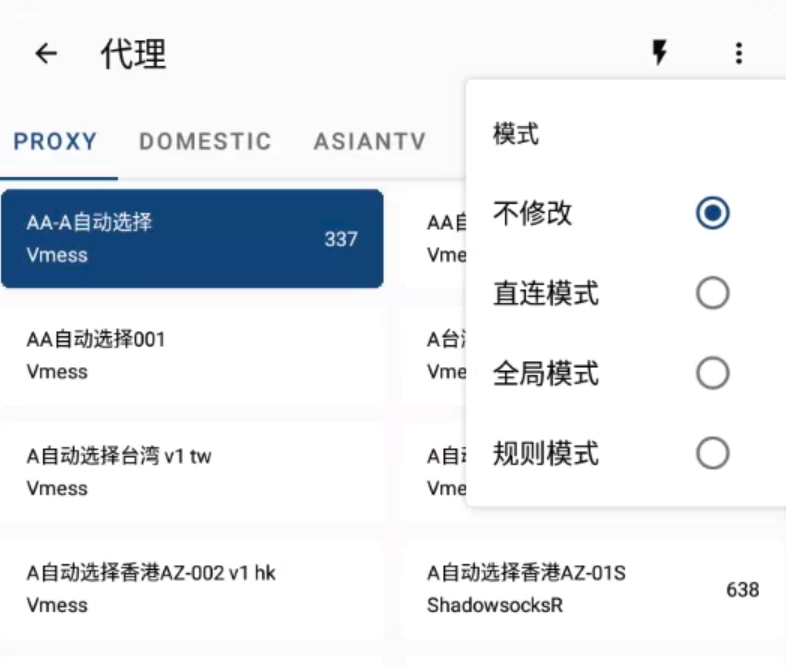The width and height of the screenshot is (786, 668).
Task: Switch to the DOMESTIC tab
Action: click(205, 142)
